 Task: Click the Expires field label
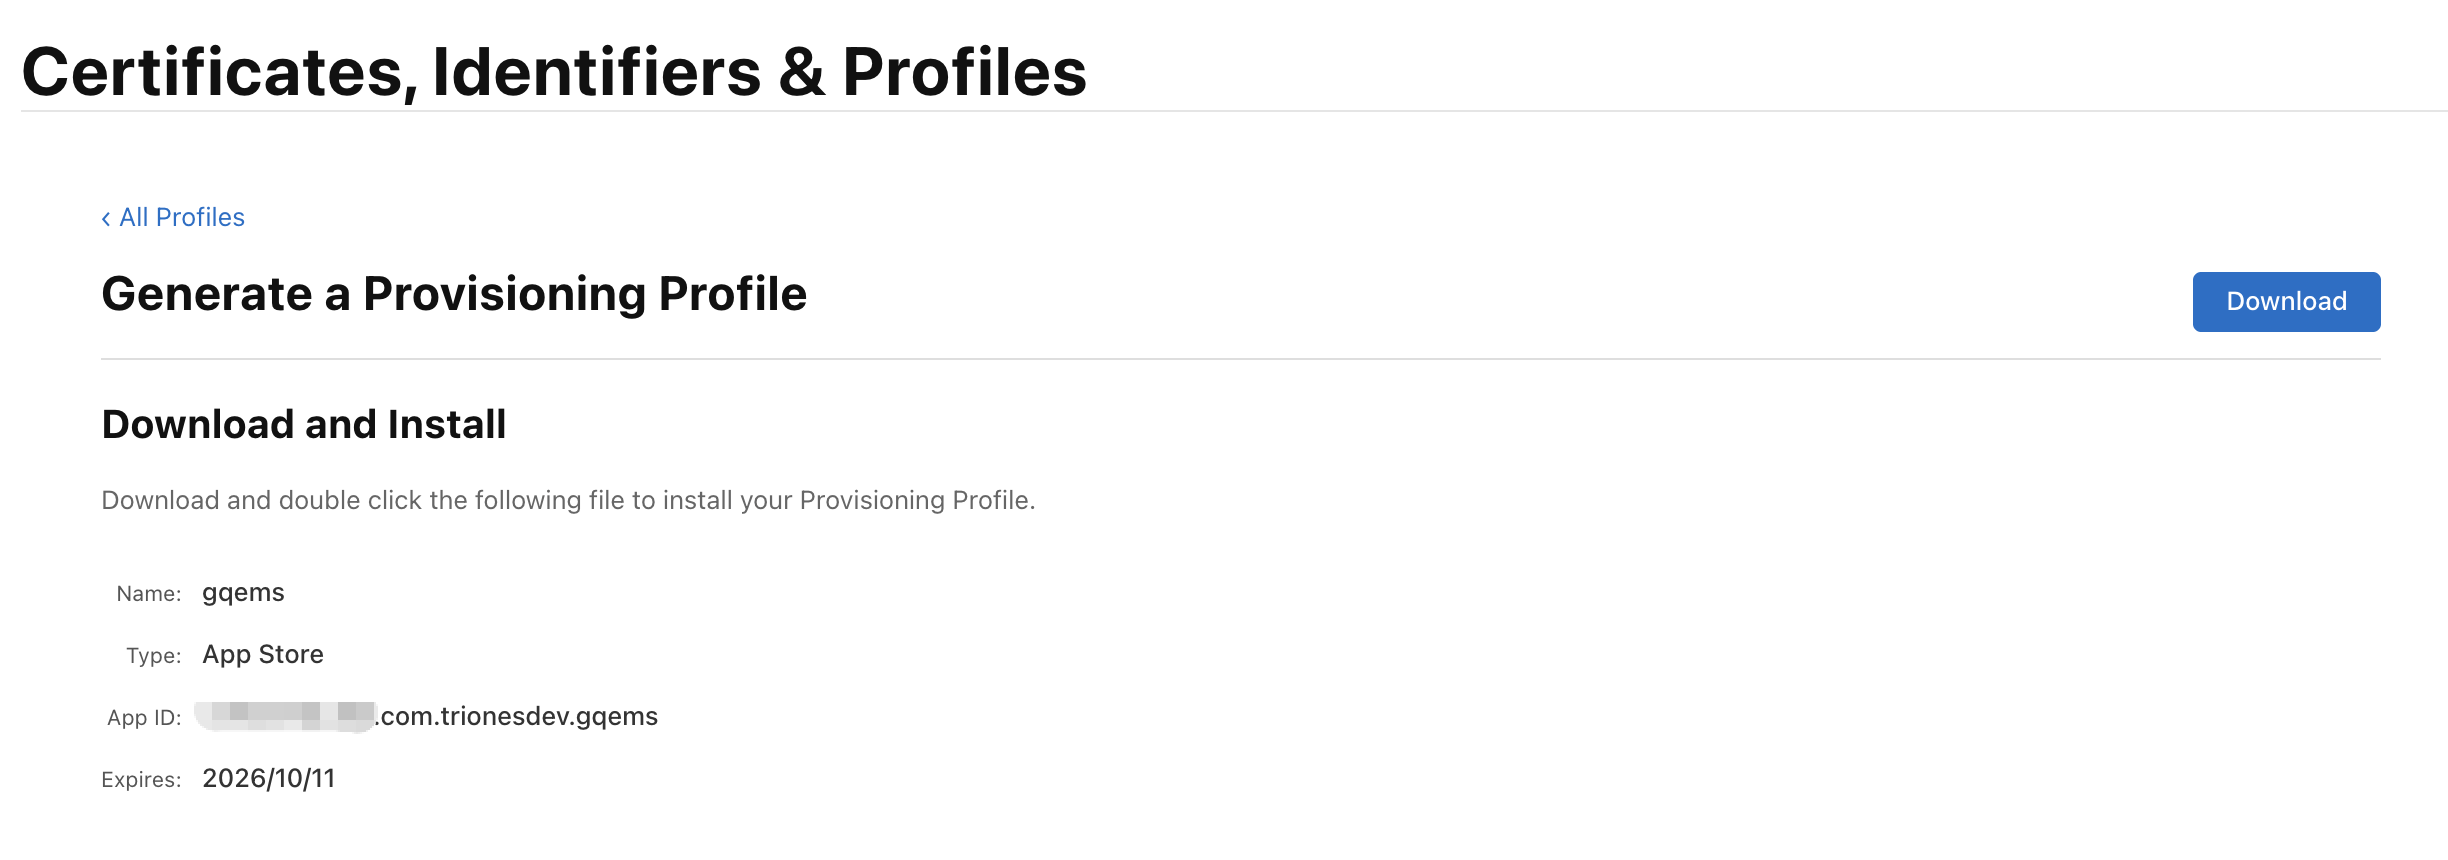tap(141, 780)
